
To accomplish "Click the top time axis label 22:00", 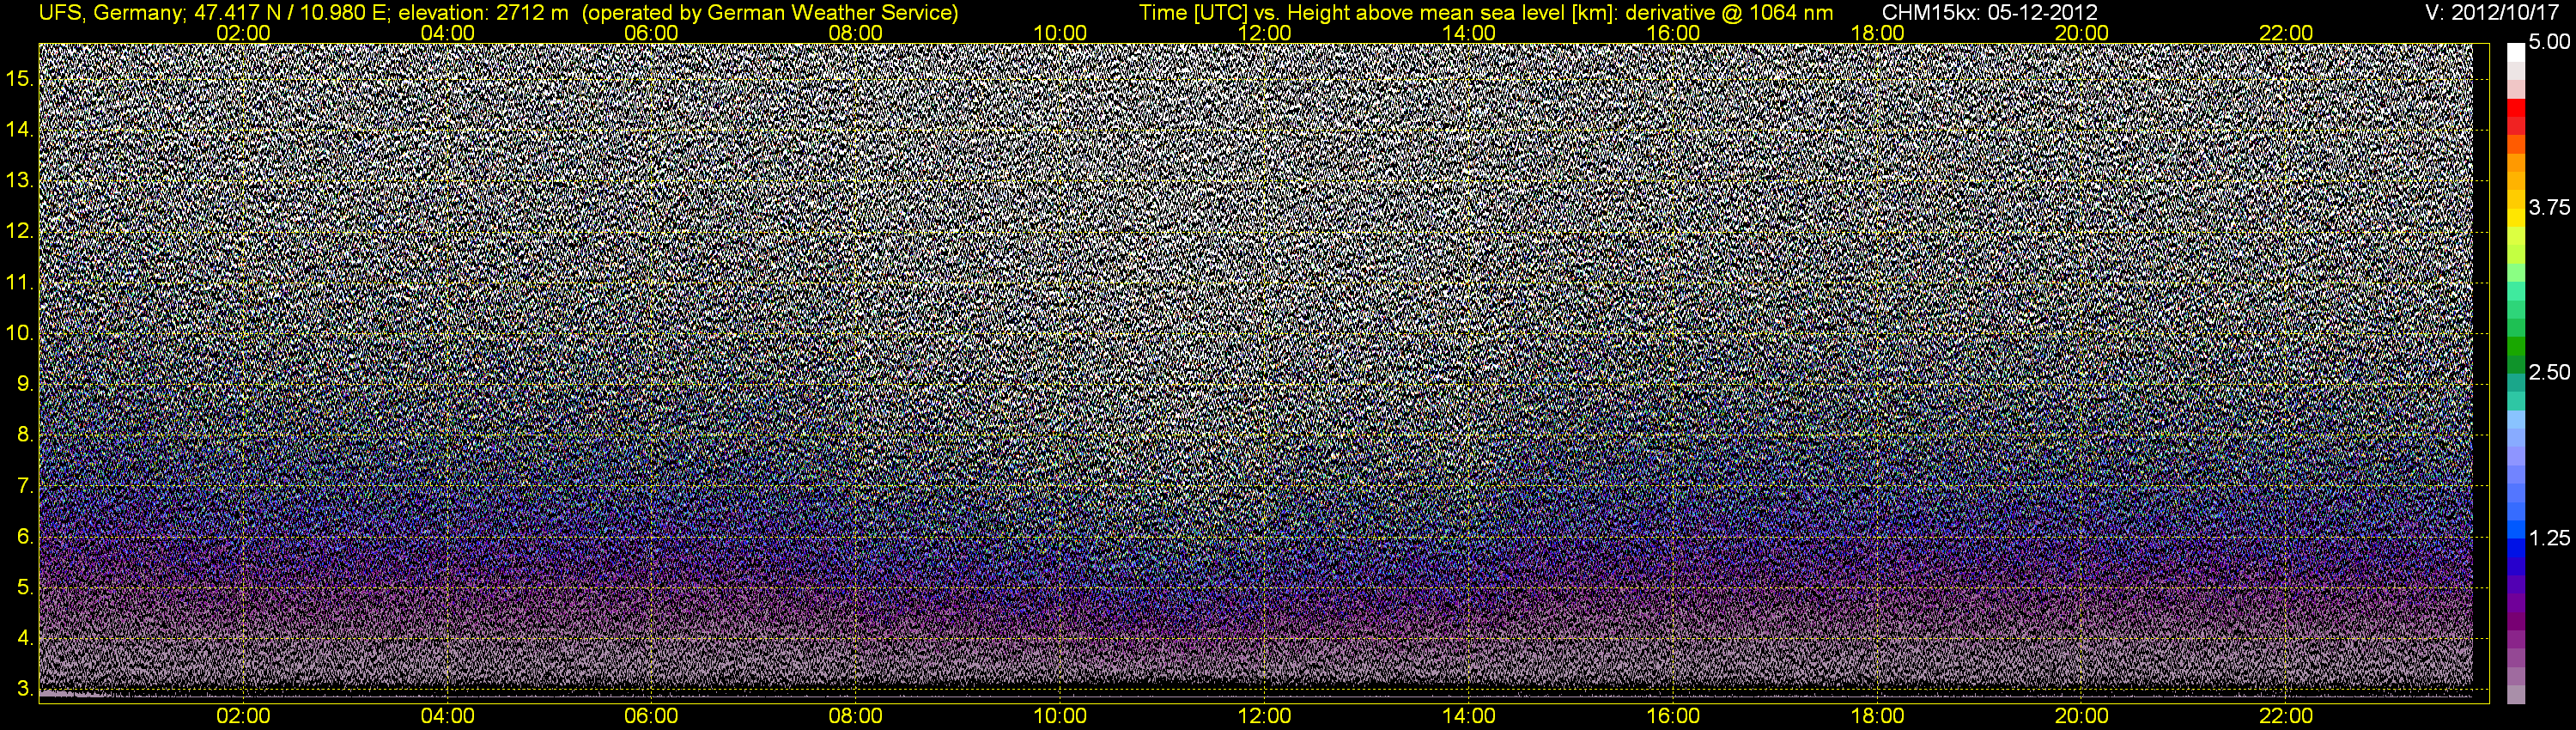I will 2286,33.
